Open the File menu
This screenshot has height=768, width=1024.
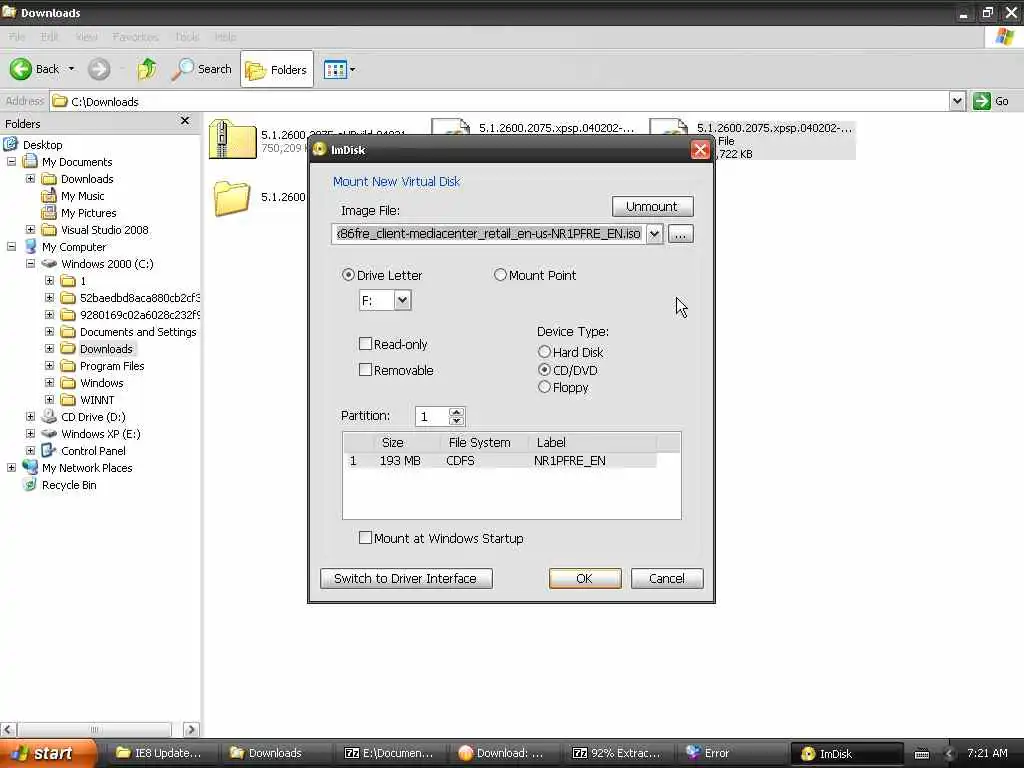coord(17,37)
